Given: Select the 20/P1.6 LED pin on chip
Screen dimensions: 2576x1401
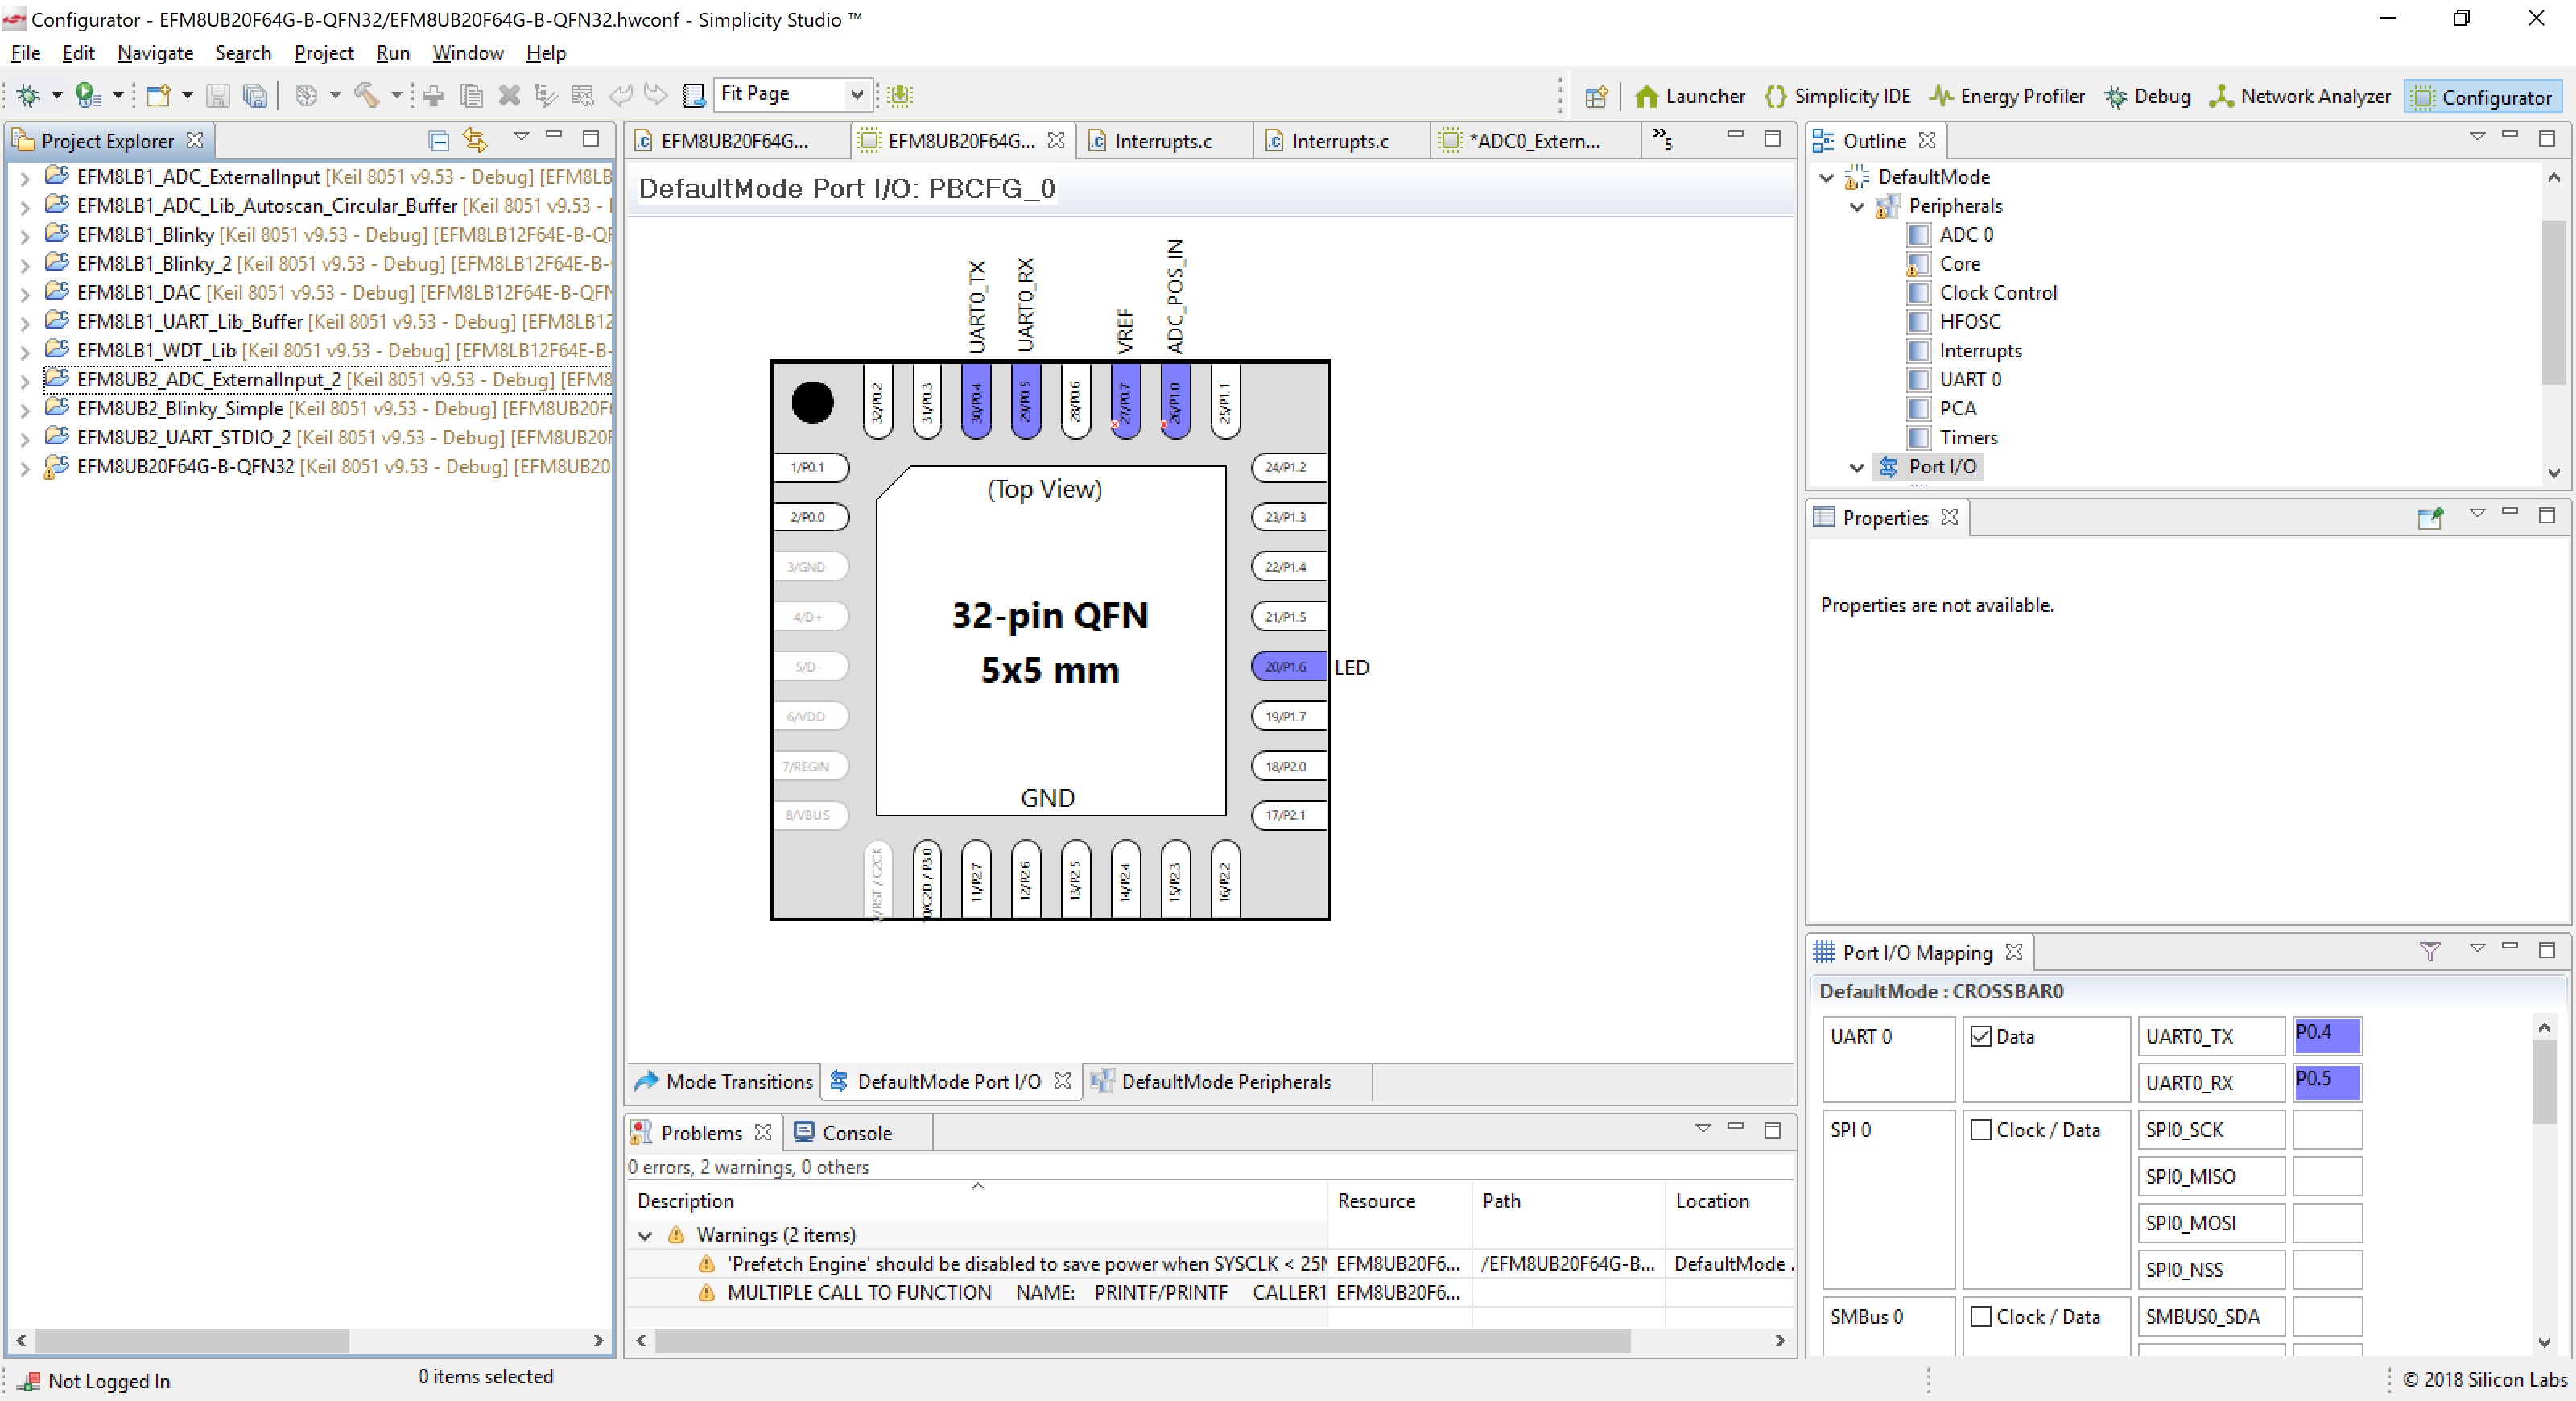Looking at the screenshot, I should (x=1287, y=666).
